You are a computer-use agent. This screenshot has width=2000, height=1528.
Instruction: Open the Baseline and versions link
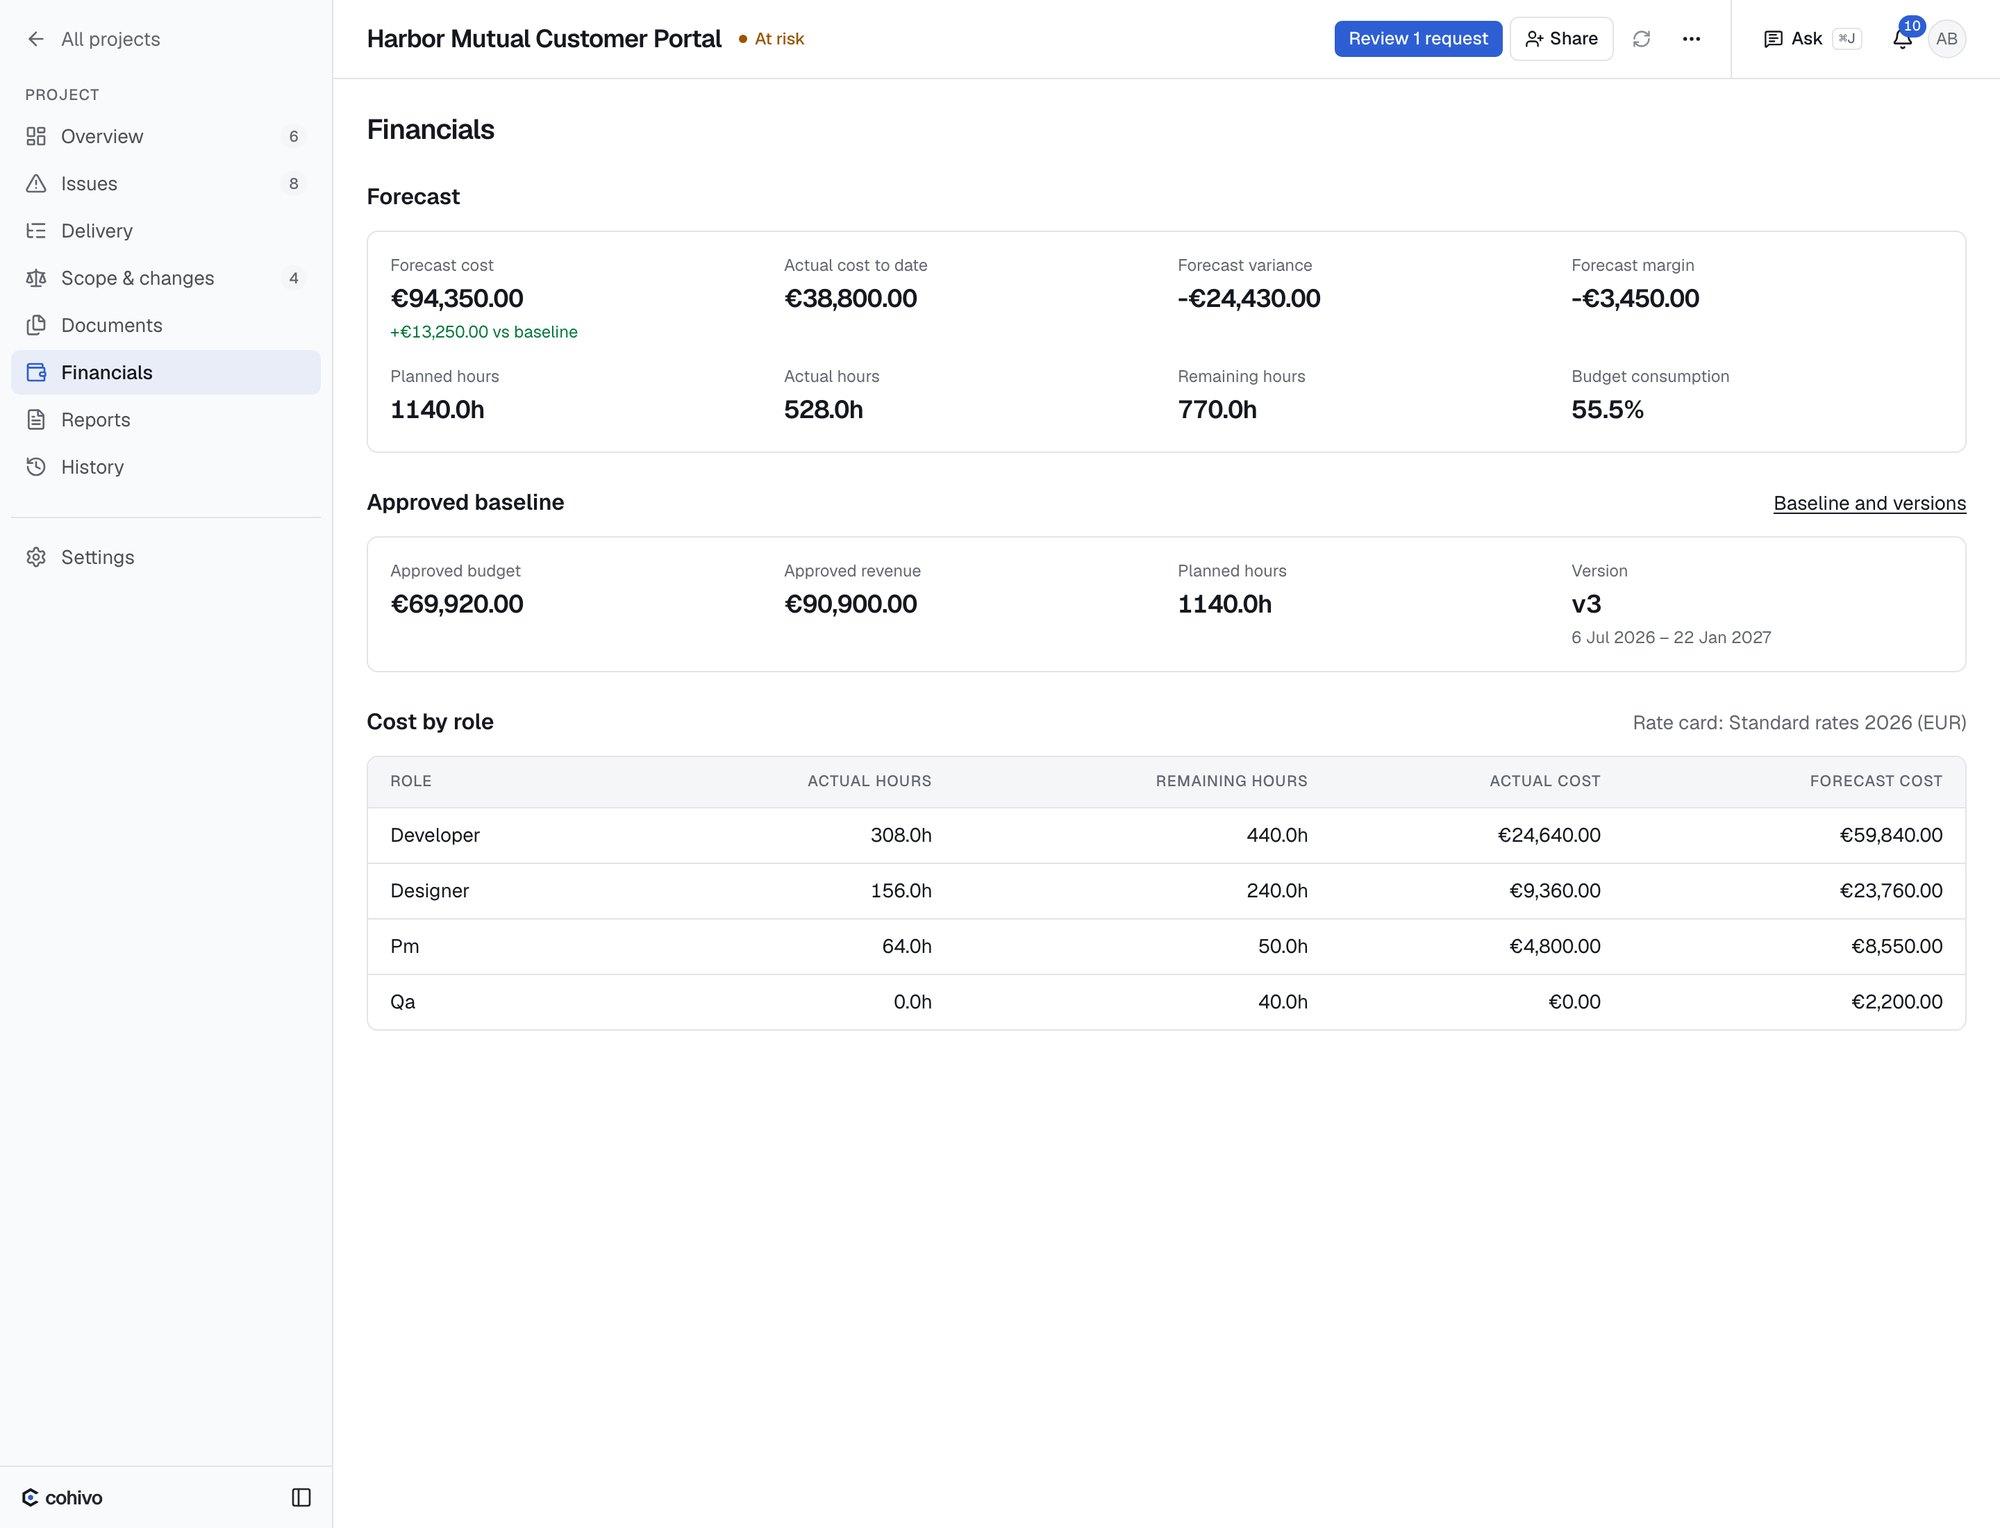[1869, 503]
